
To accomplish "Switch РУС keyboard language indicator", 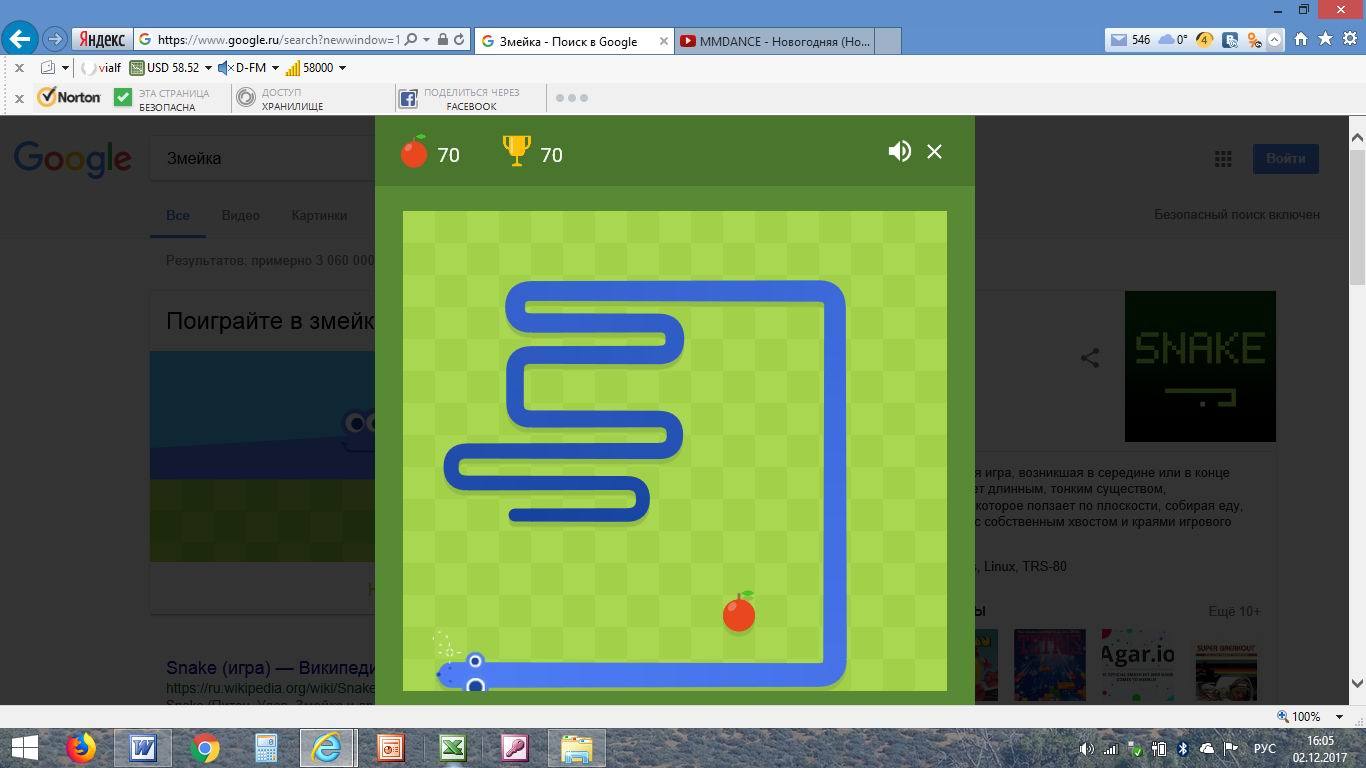I will (1264, 748).
